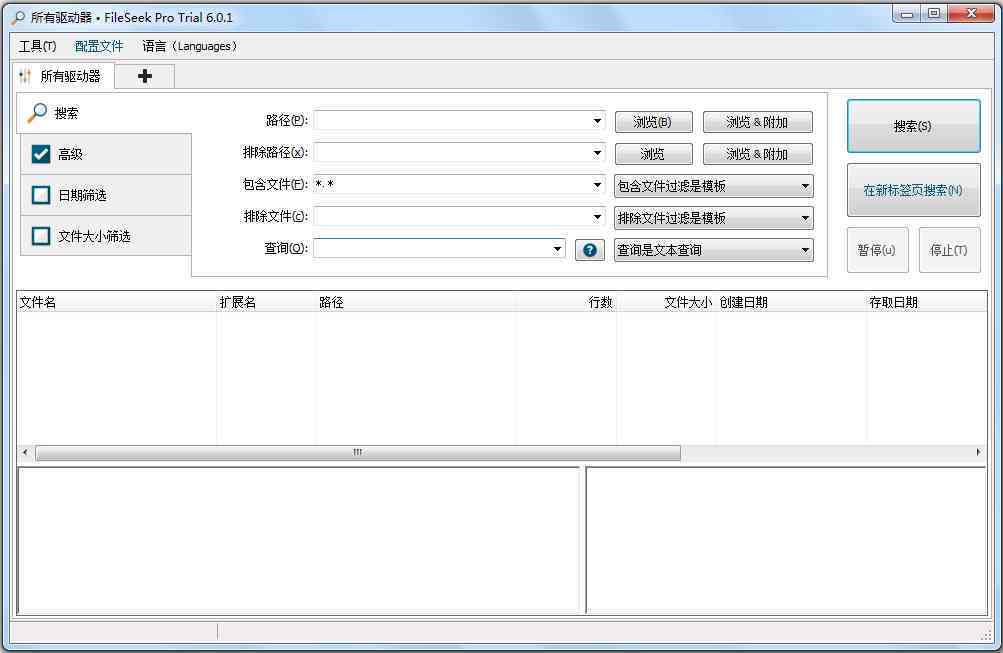Screen dimensions: 1003x653
Task: Sort by 创建日期 column header
Action: coord(791,303)
